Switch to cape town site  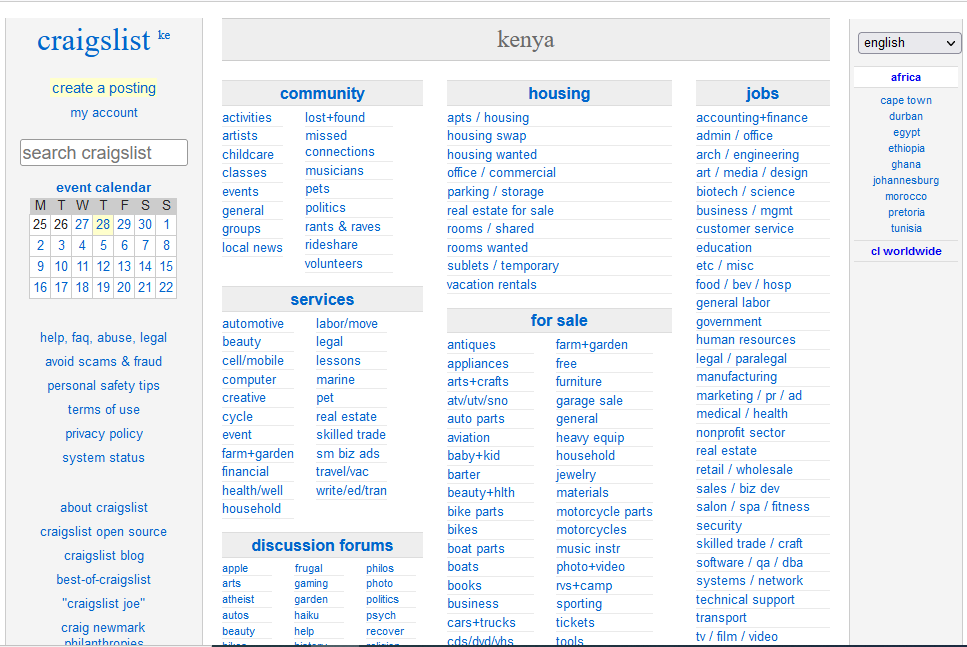905,101
